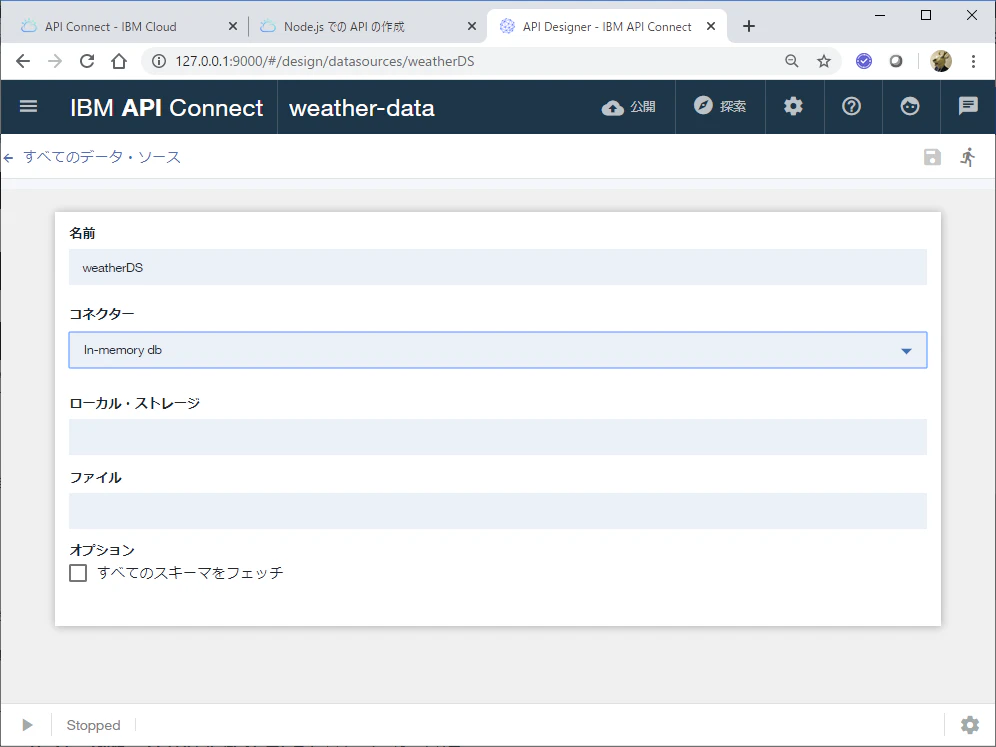This screenshot has width=996, height=747.
Task: Focus the browser address bar URL
Action: point(325,61)
